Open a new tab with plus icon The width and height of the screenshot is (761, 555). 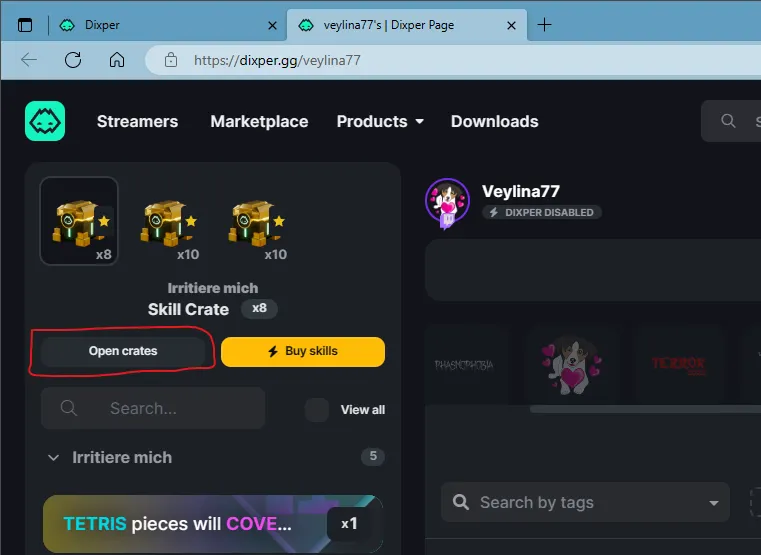coord(545,25)
